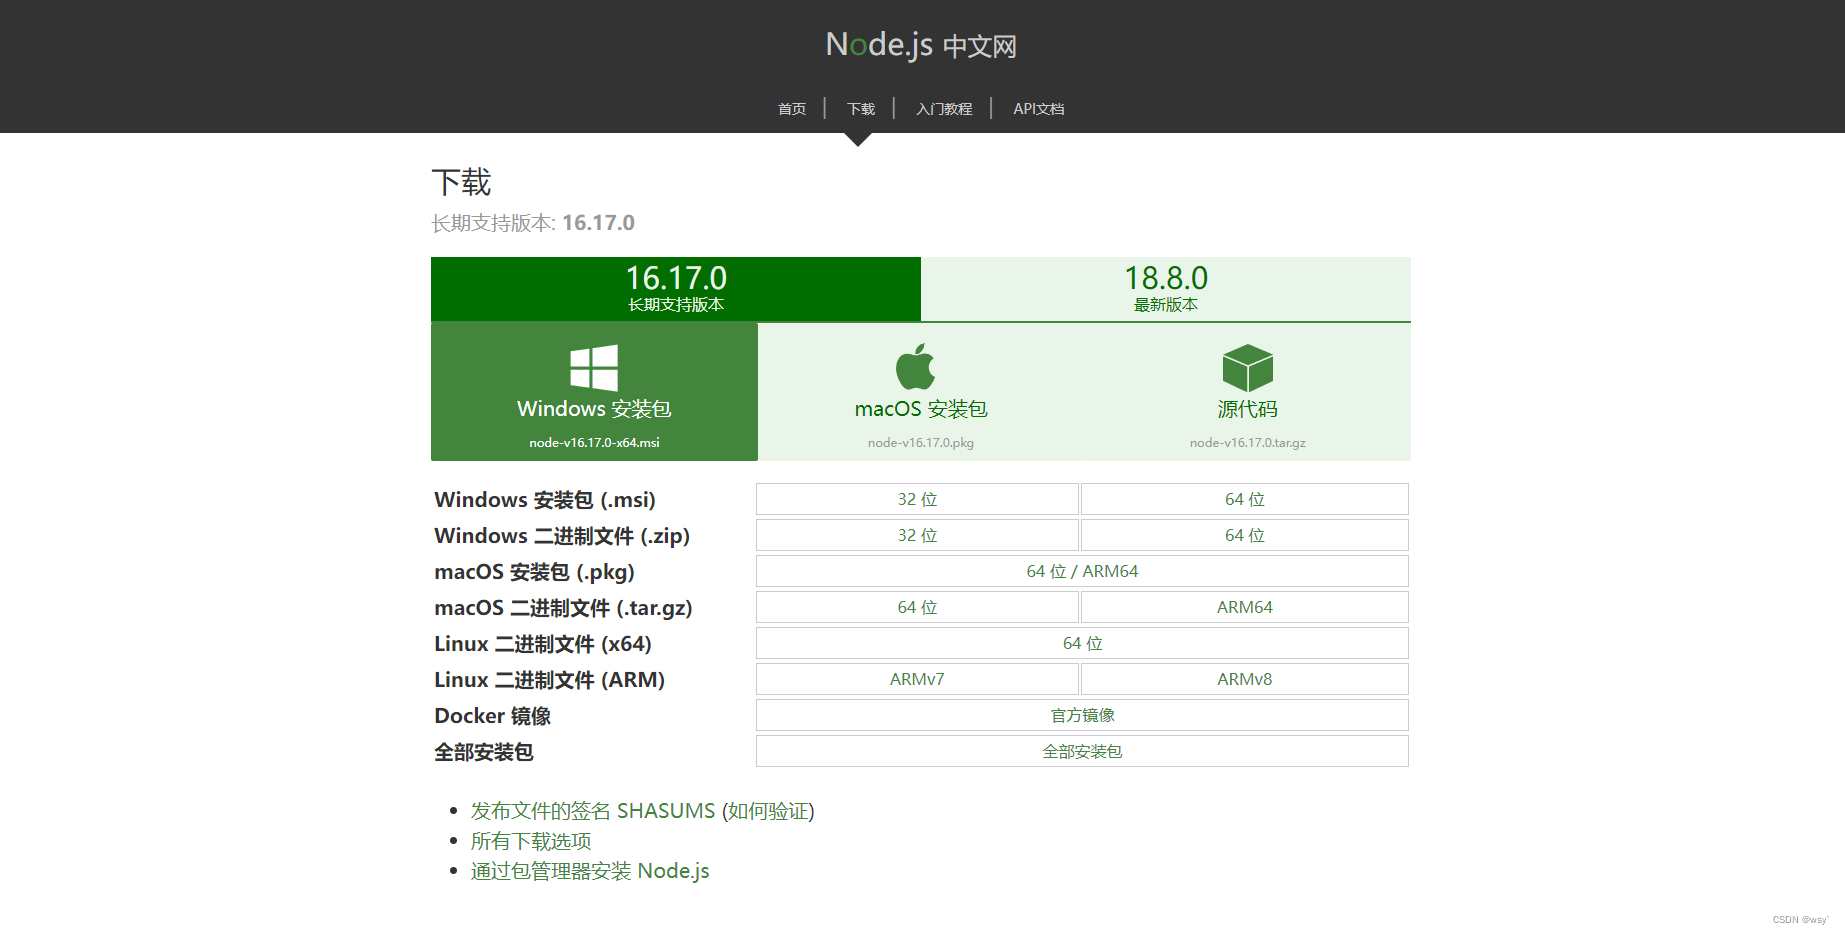1845x934 pixels.
Task: Click the Windows 安装包 label
Action: coord(594,409)
